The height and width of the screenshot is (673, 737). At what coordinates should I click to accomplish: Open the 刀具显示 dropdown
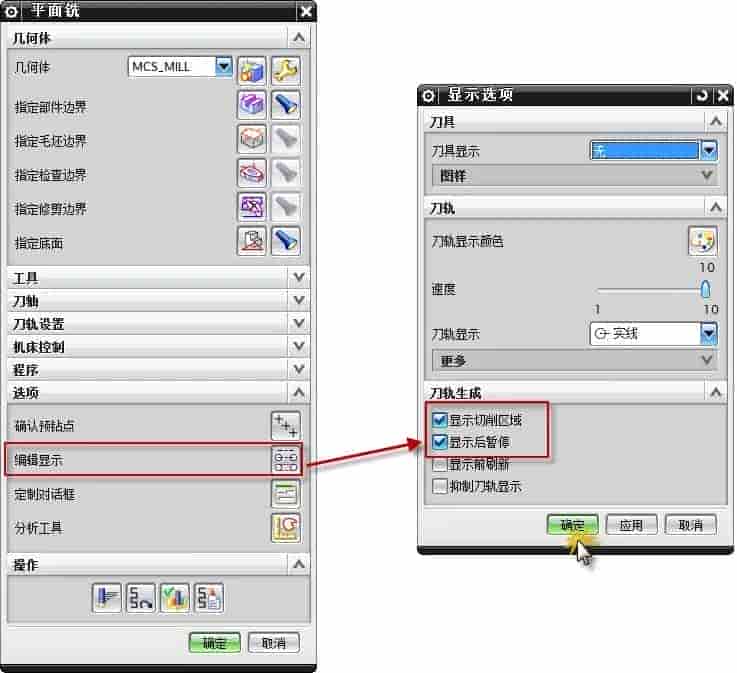pos(709,151)
